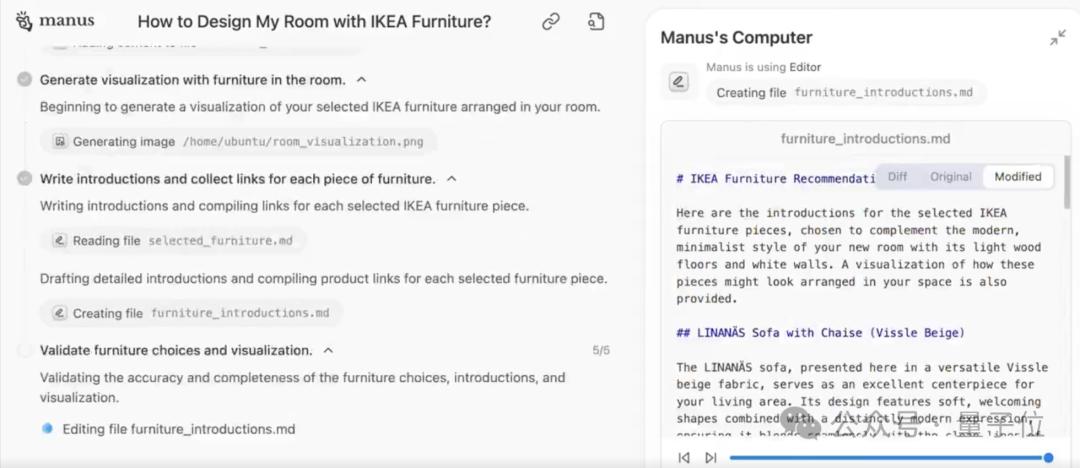Click the editor vertical scrollbar
Image resolution: width=1080 pixels, height=468 pixels.
tap(1067, 200)
